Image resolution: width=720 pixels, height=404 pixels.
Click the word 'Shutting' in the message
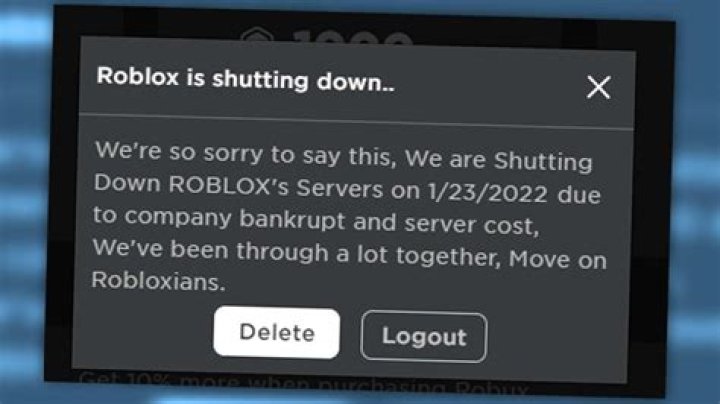[543, 162]
